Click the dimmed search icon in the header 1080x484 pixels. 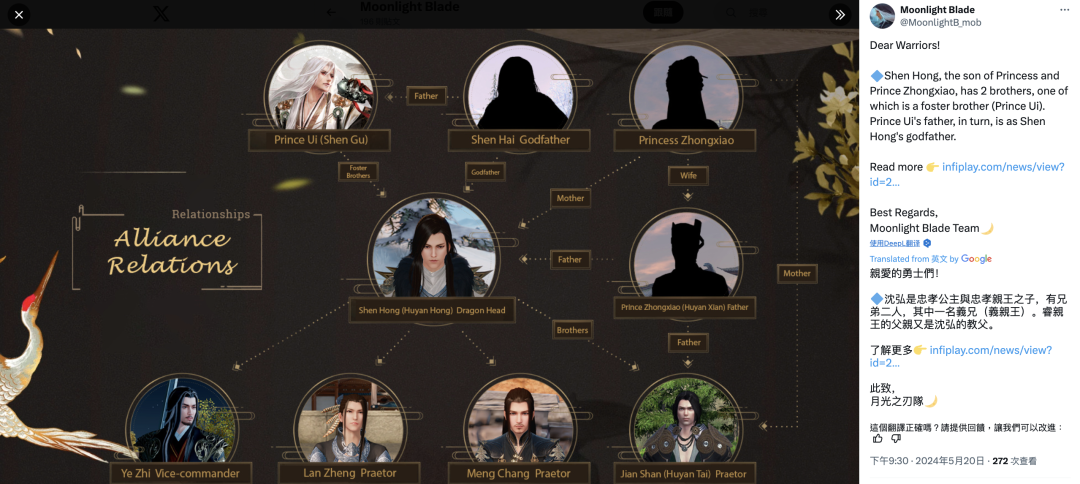(x=730, y=12)
